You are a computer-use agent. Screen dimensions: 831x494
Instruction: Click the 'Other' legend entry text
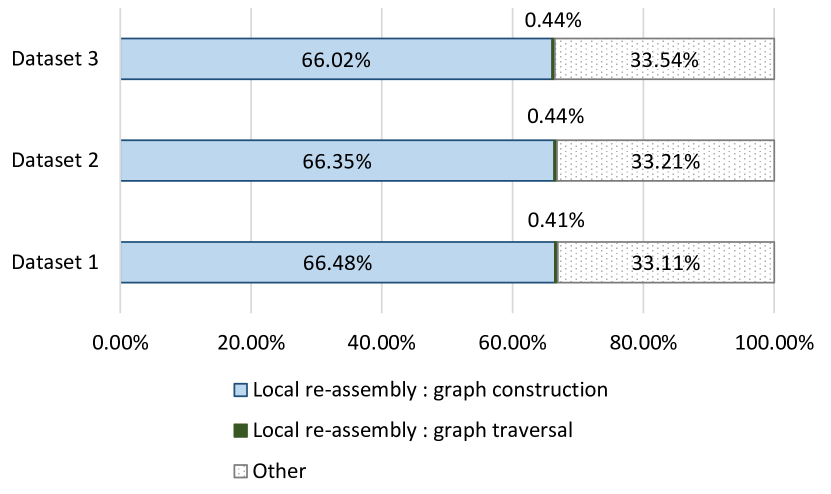click(x=280, y=470)
